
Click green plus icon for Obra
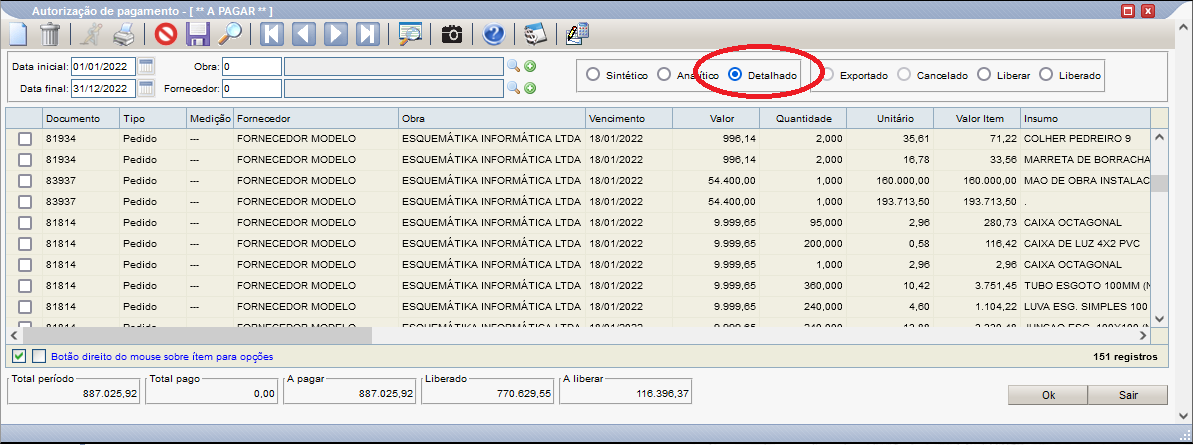(x=530, y=66)
